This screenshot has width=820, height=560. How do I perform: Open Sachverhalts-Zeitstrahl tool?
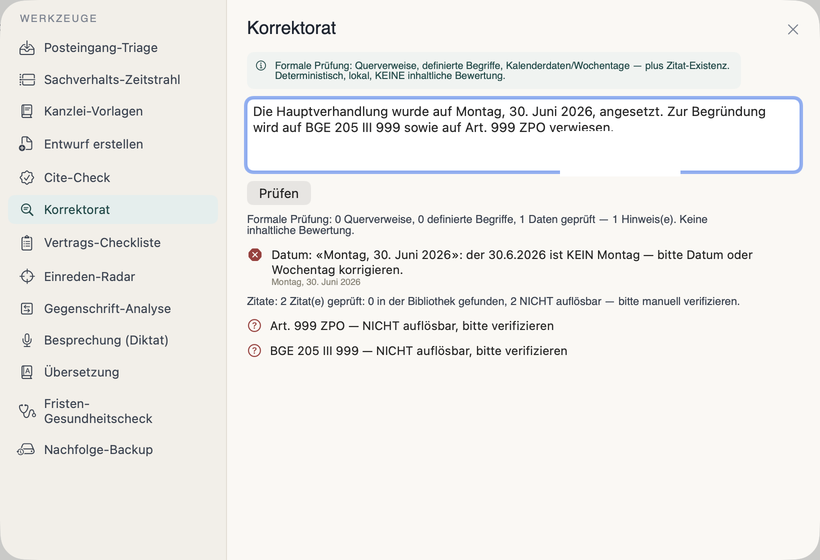[113, 80]
